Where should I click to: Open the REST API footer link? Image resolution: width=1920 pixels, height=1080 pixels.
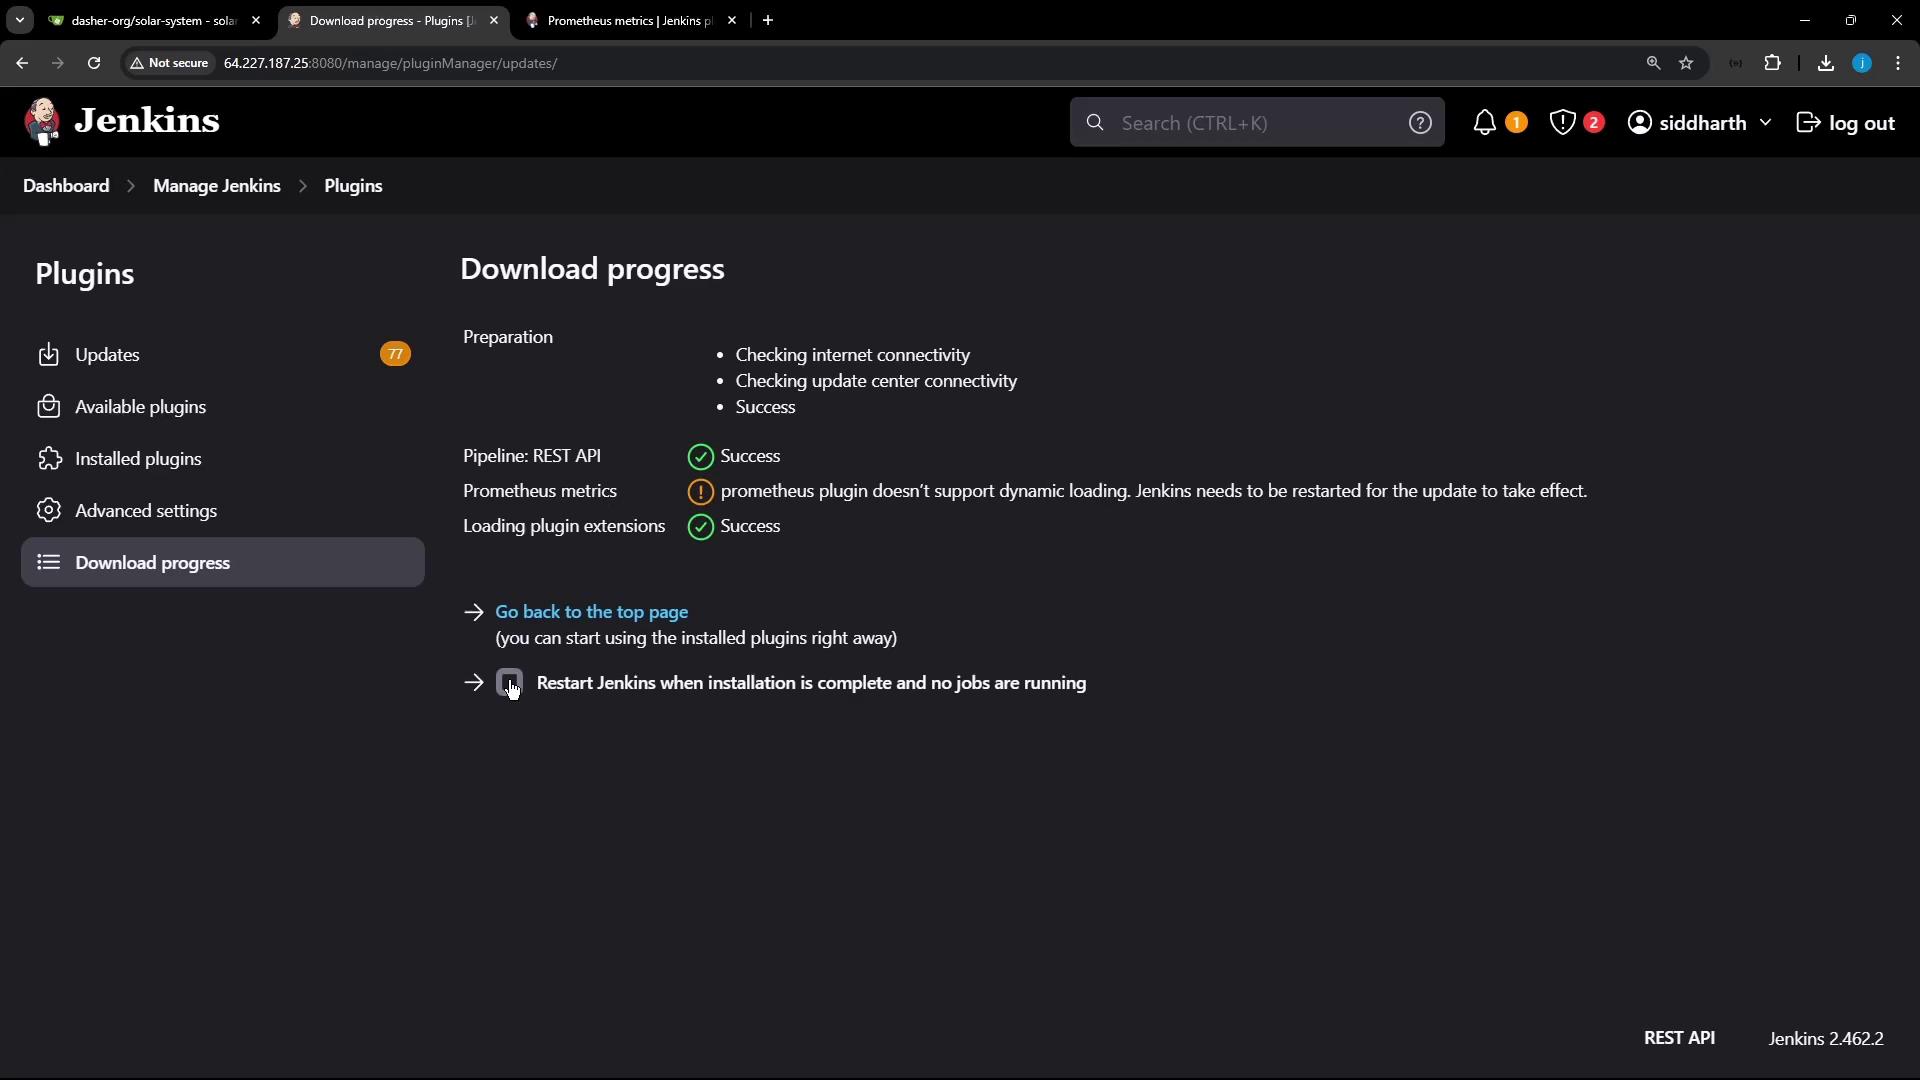point(1678,1038)
